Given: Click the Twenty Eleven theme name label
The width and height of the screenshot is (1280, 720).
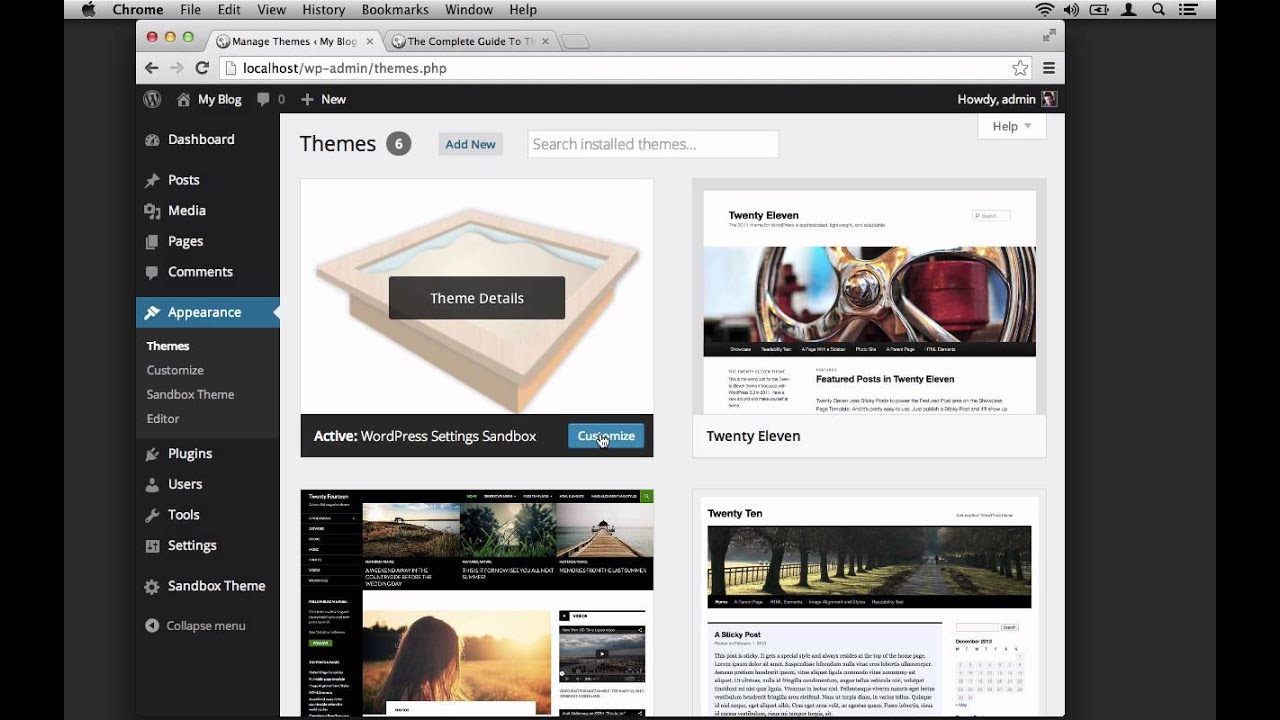Looking at the screenshot, I should click(753, 436).
